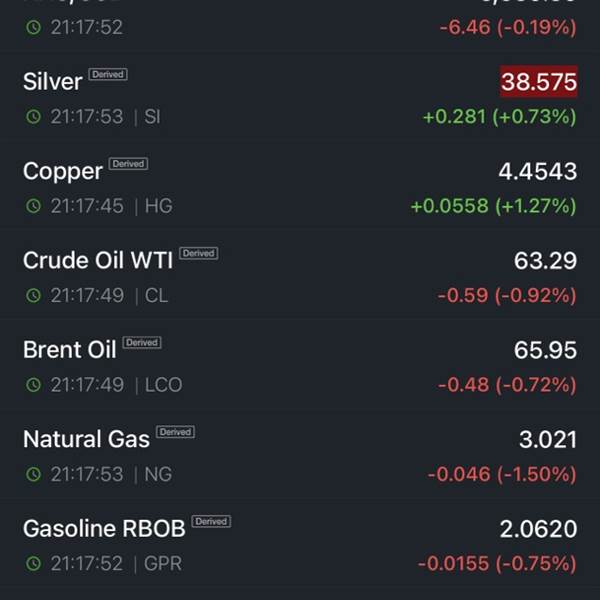This screenshot has width=600, height=600.
Task: Open the Brent Oil quote
Action: coord(300,366)
